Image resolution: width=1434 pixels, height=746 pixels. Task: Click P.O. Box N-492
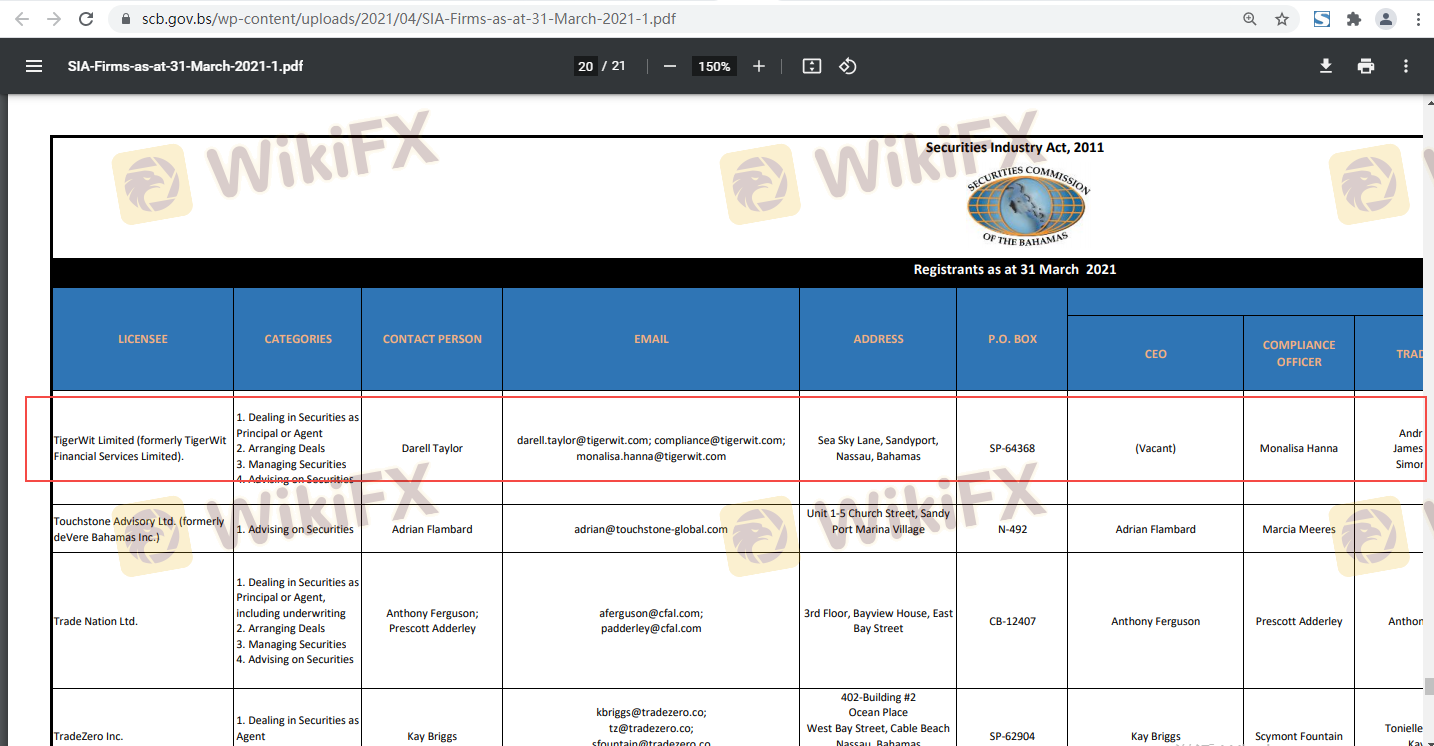1012,529
